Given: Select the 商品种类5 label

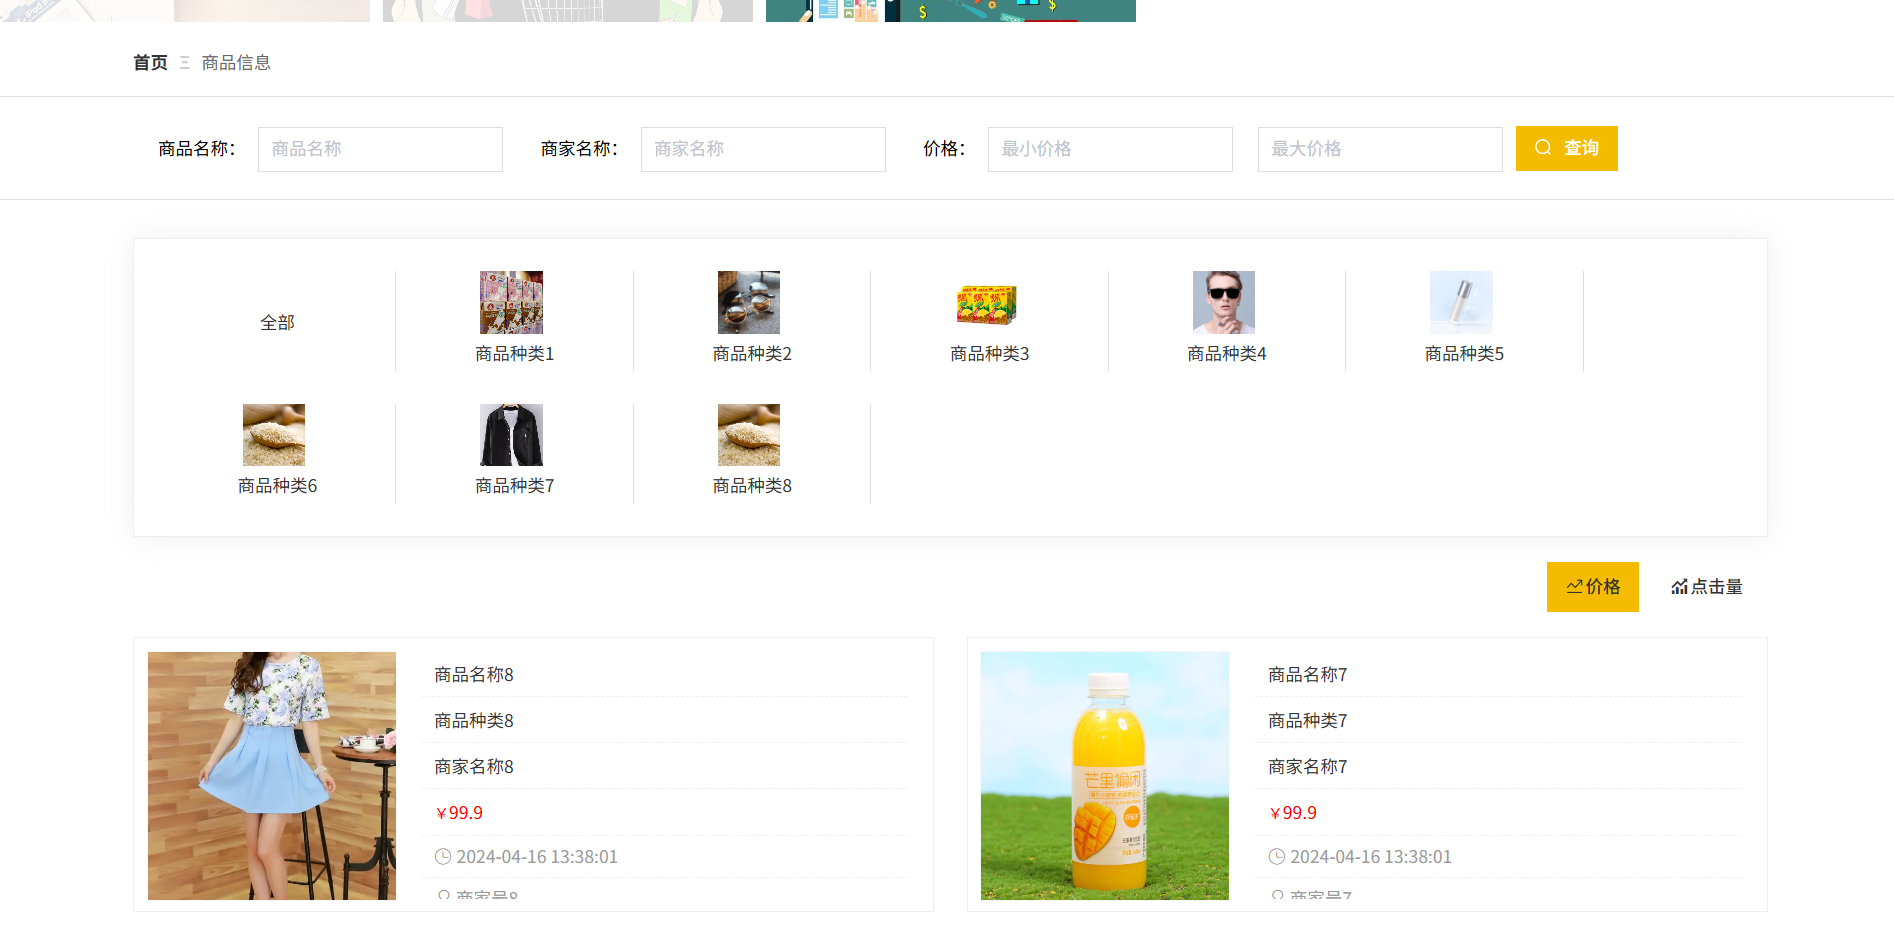Looking at the screenshot, I should pos(1464,354).
